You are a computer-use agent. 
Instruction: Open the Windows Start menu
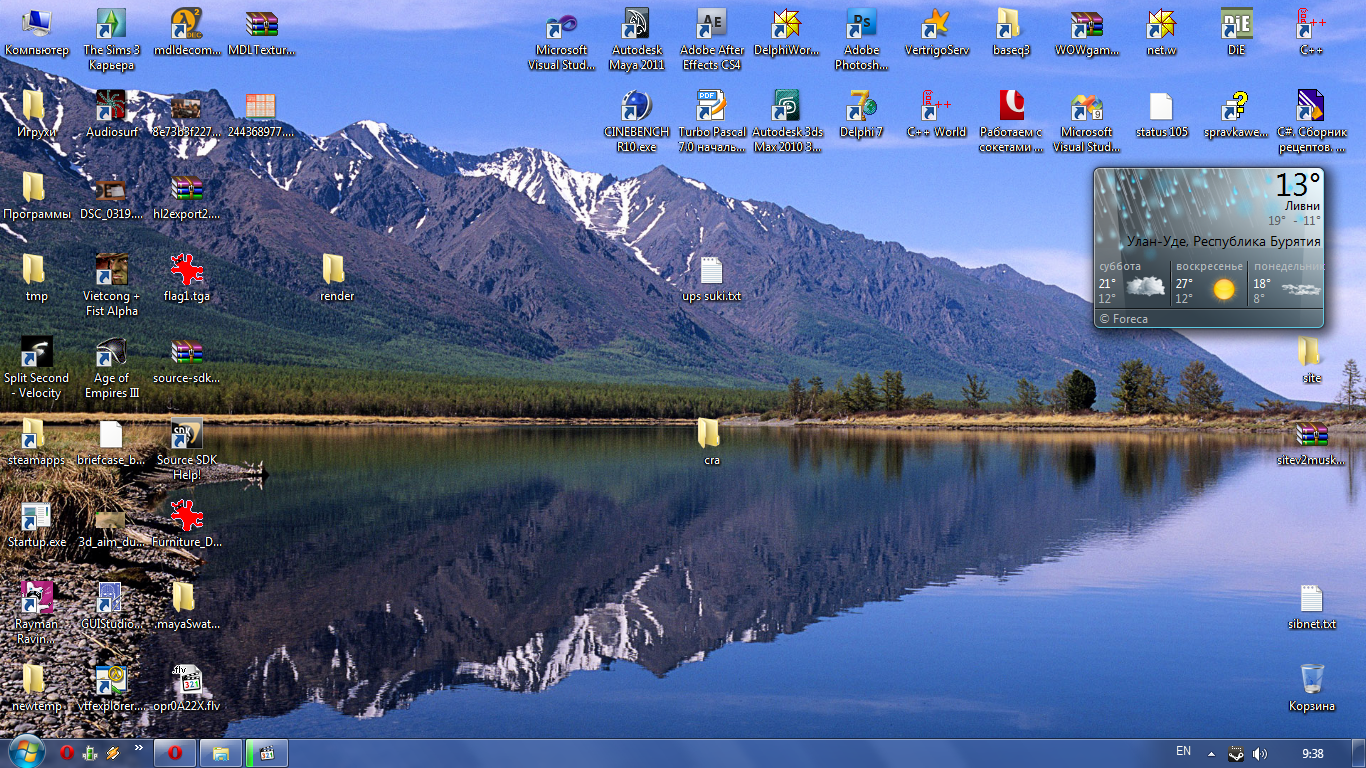[x=25, y=752]
